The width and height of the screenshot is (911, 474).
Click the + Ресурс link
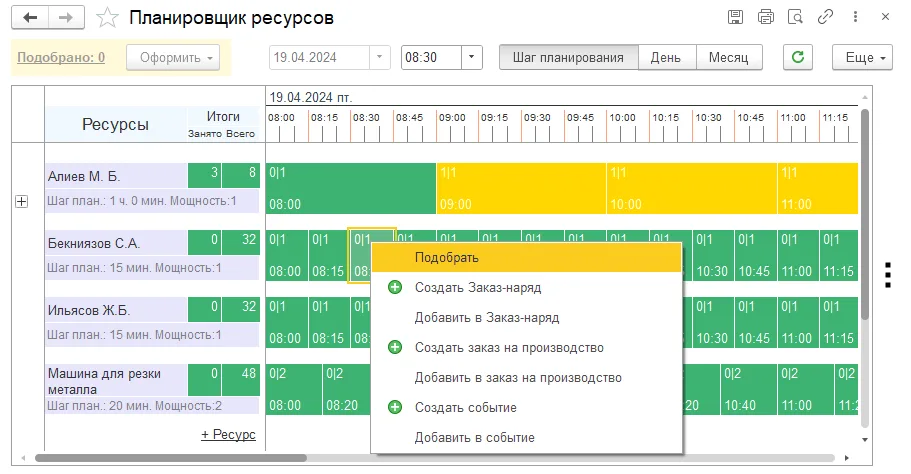pos(228,434)
